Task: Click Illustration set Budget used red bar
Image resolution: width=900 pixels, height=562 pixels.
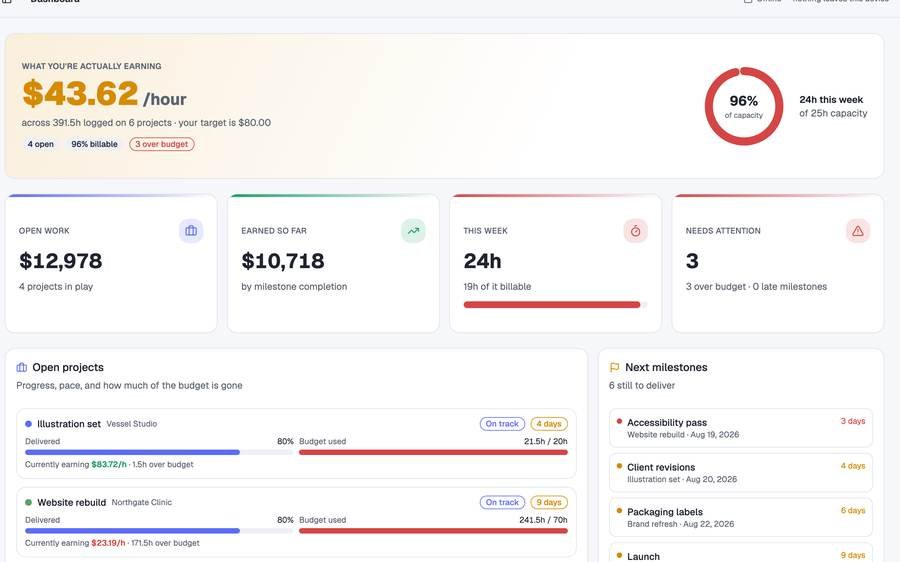Action: tap(433, 452)
